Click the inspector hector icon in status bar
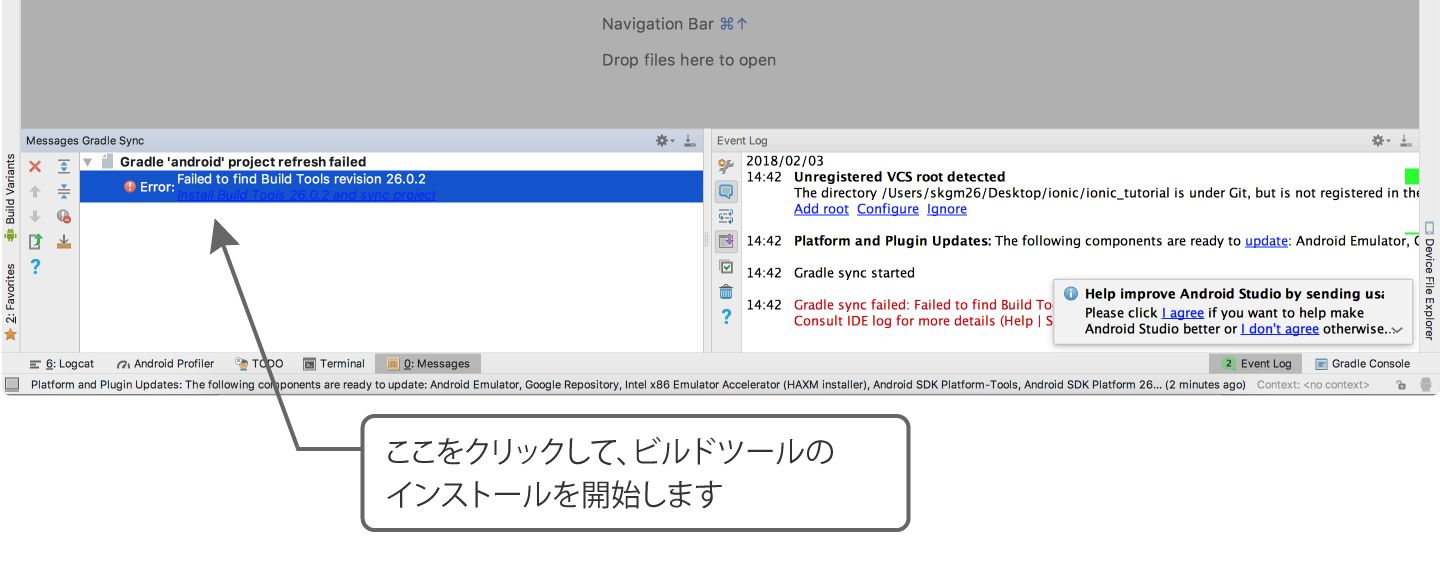This screenshot has height=564, width=1440. pos(1425,384)
